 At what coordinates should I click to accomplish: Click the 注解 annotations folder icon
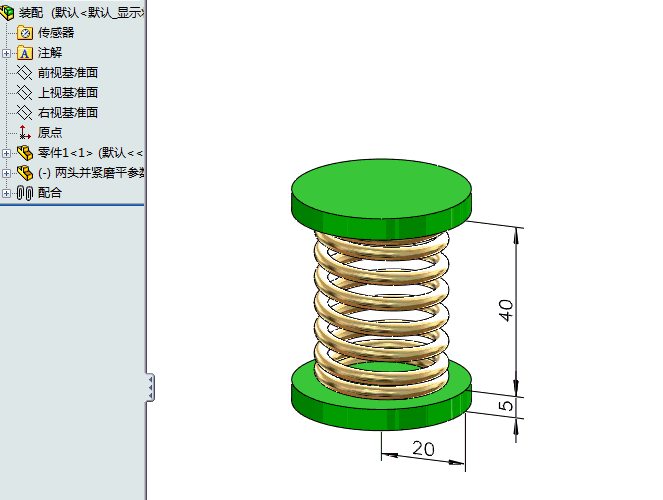click(25, 53)
